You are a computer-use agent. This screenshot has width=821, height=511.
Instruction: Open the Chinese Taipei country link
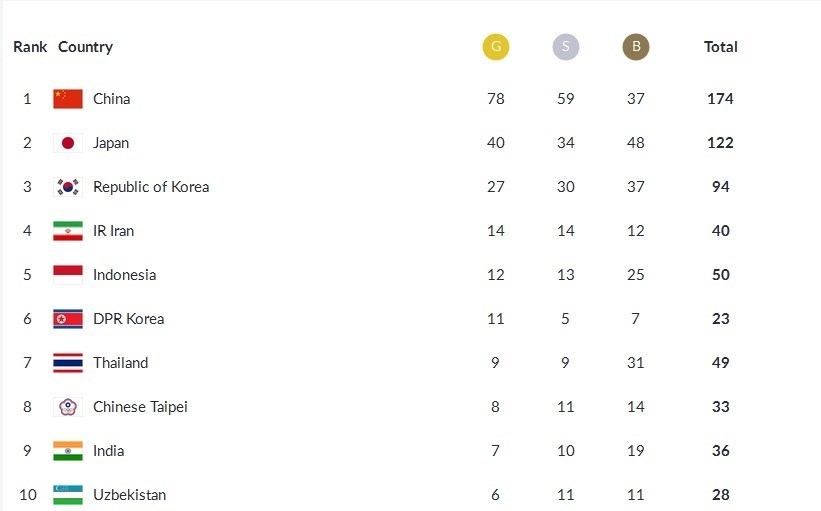click(140, 407)
